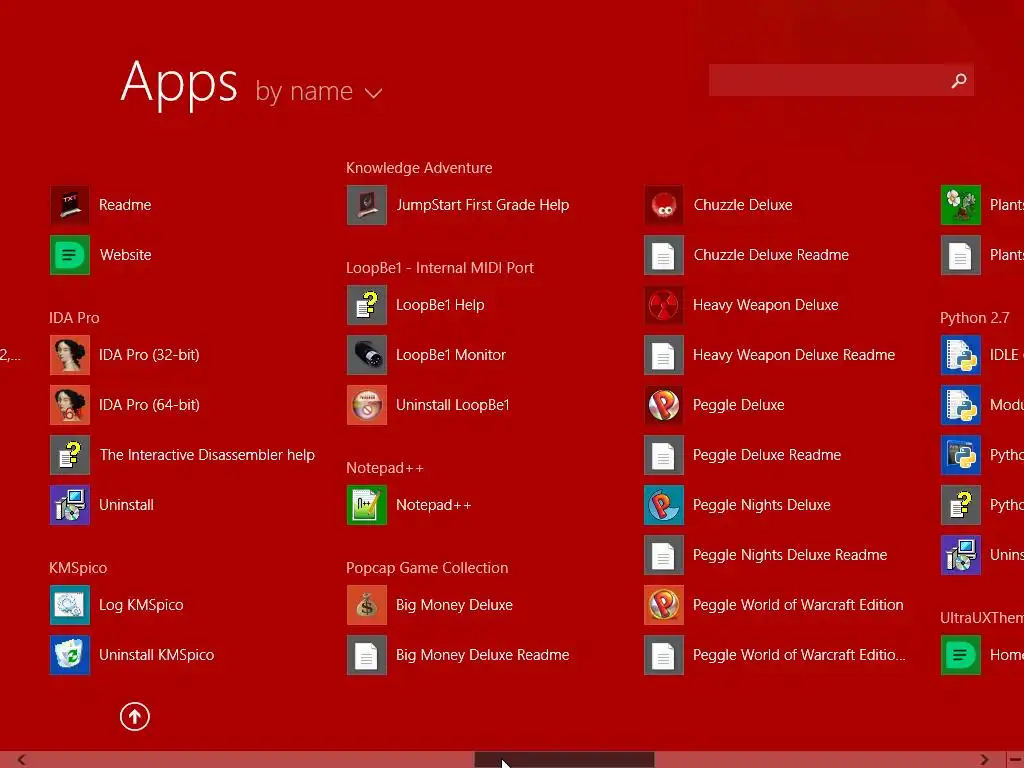1024x768 pixels.
Task: Open Peggle Nights Deluxe Readme icon
Action: [664, 554]
